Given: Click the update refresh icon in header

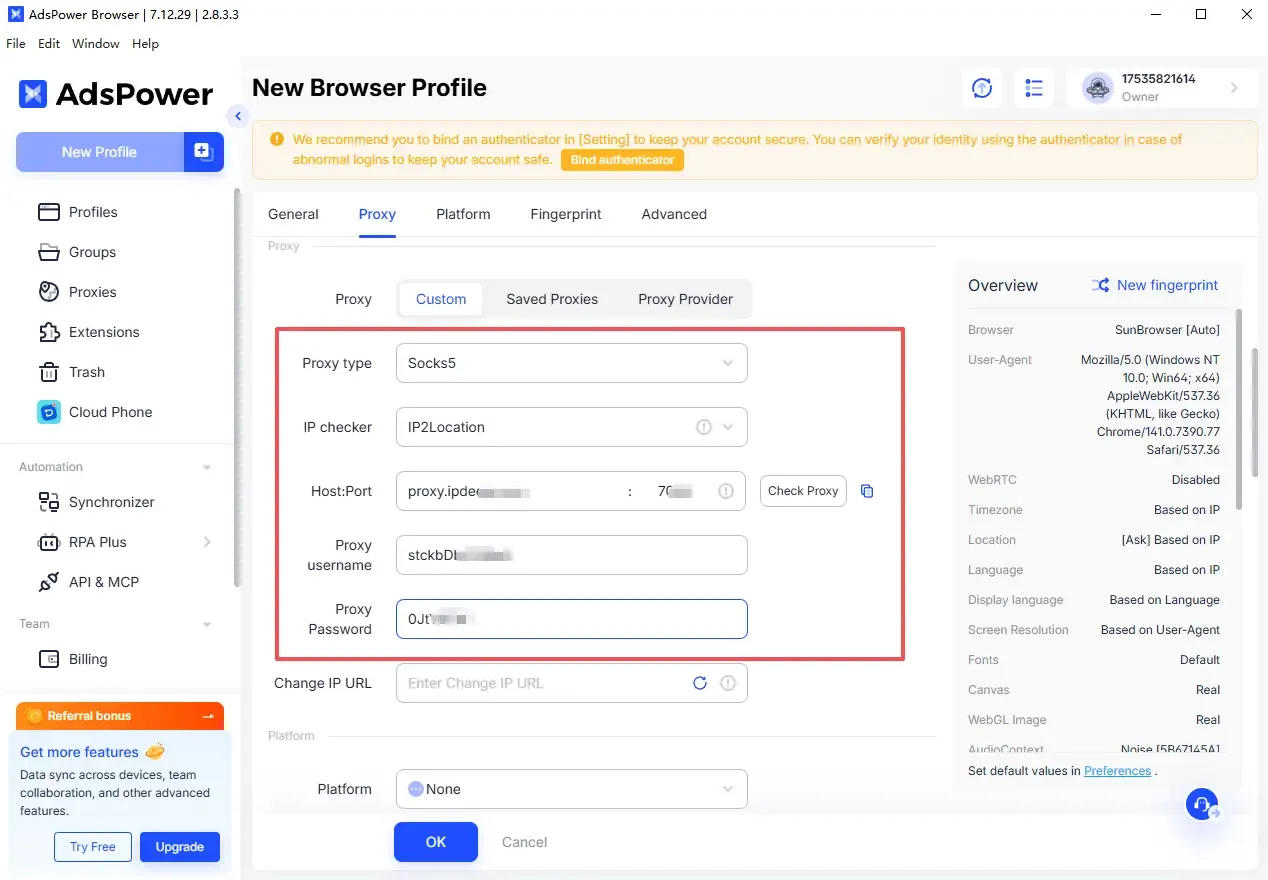Looking at the screenshot, I should pos(982,88).
